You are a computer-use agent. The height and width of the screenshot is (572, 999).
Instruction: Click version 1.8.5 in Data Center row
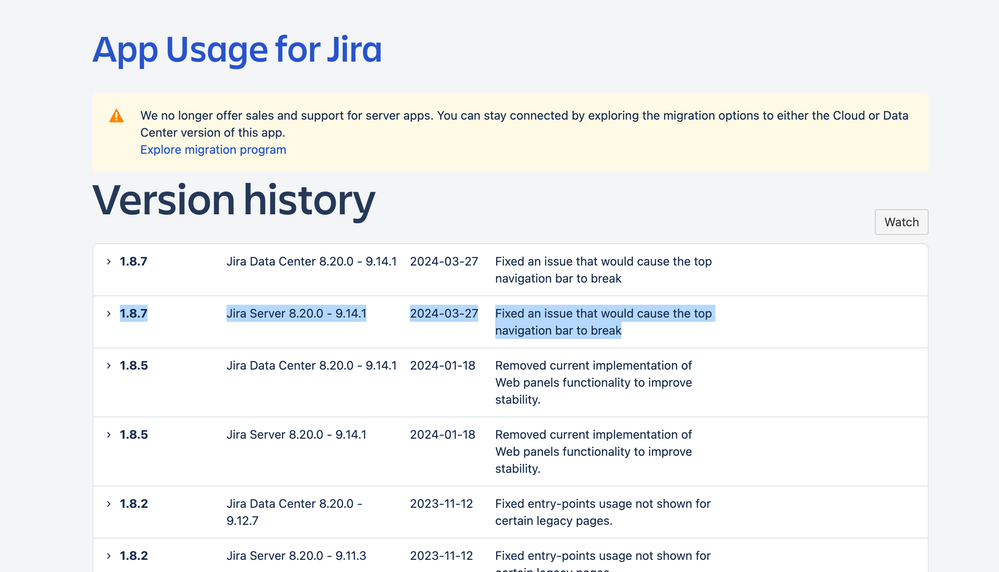point(134,366)
